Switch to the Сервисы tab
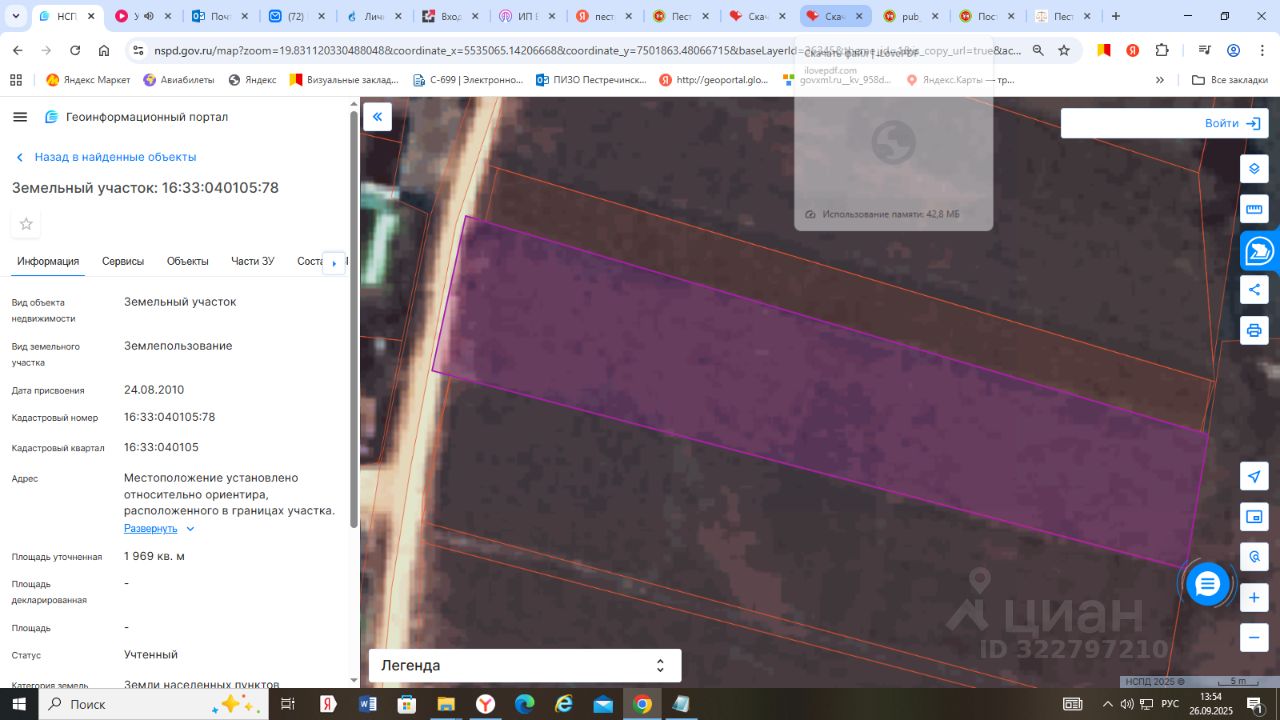The height and width of the screenshot is (720, 1280). [x=123, y=261]
